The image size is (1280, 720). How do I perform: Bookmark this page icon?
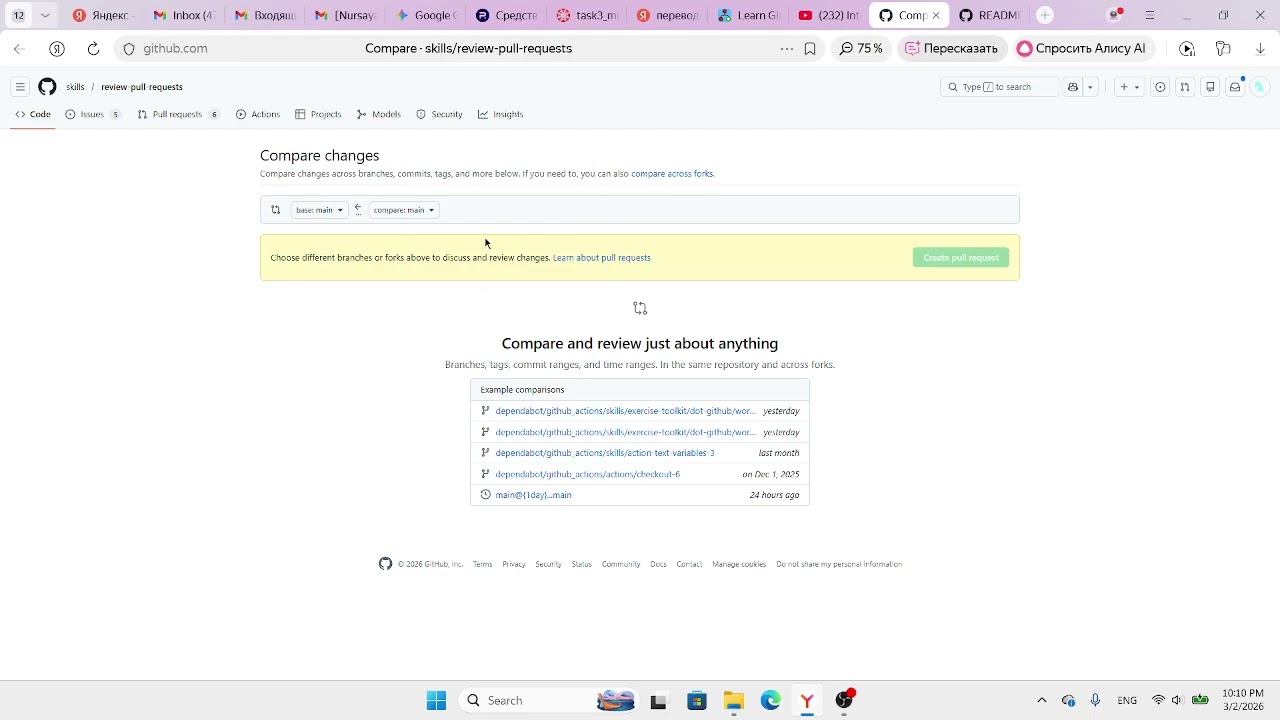pyautogui.click(x=810, y=48)
